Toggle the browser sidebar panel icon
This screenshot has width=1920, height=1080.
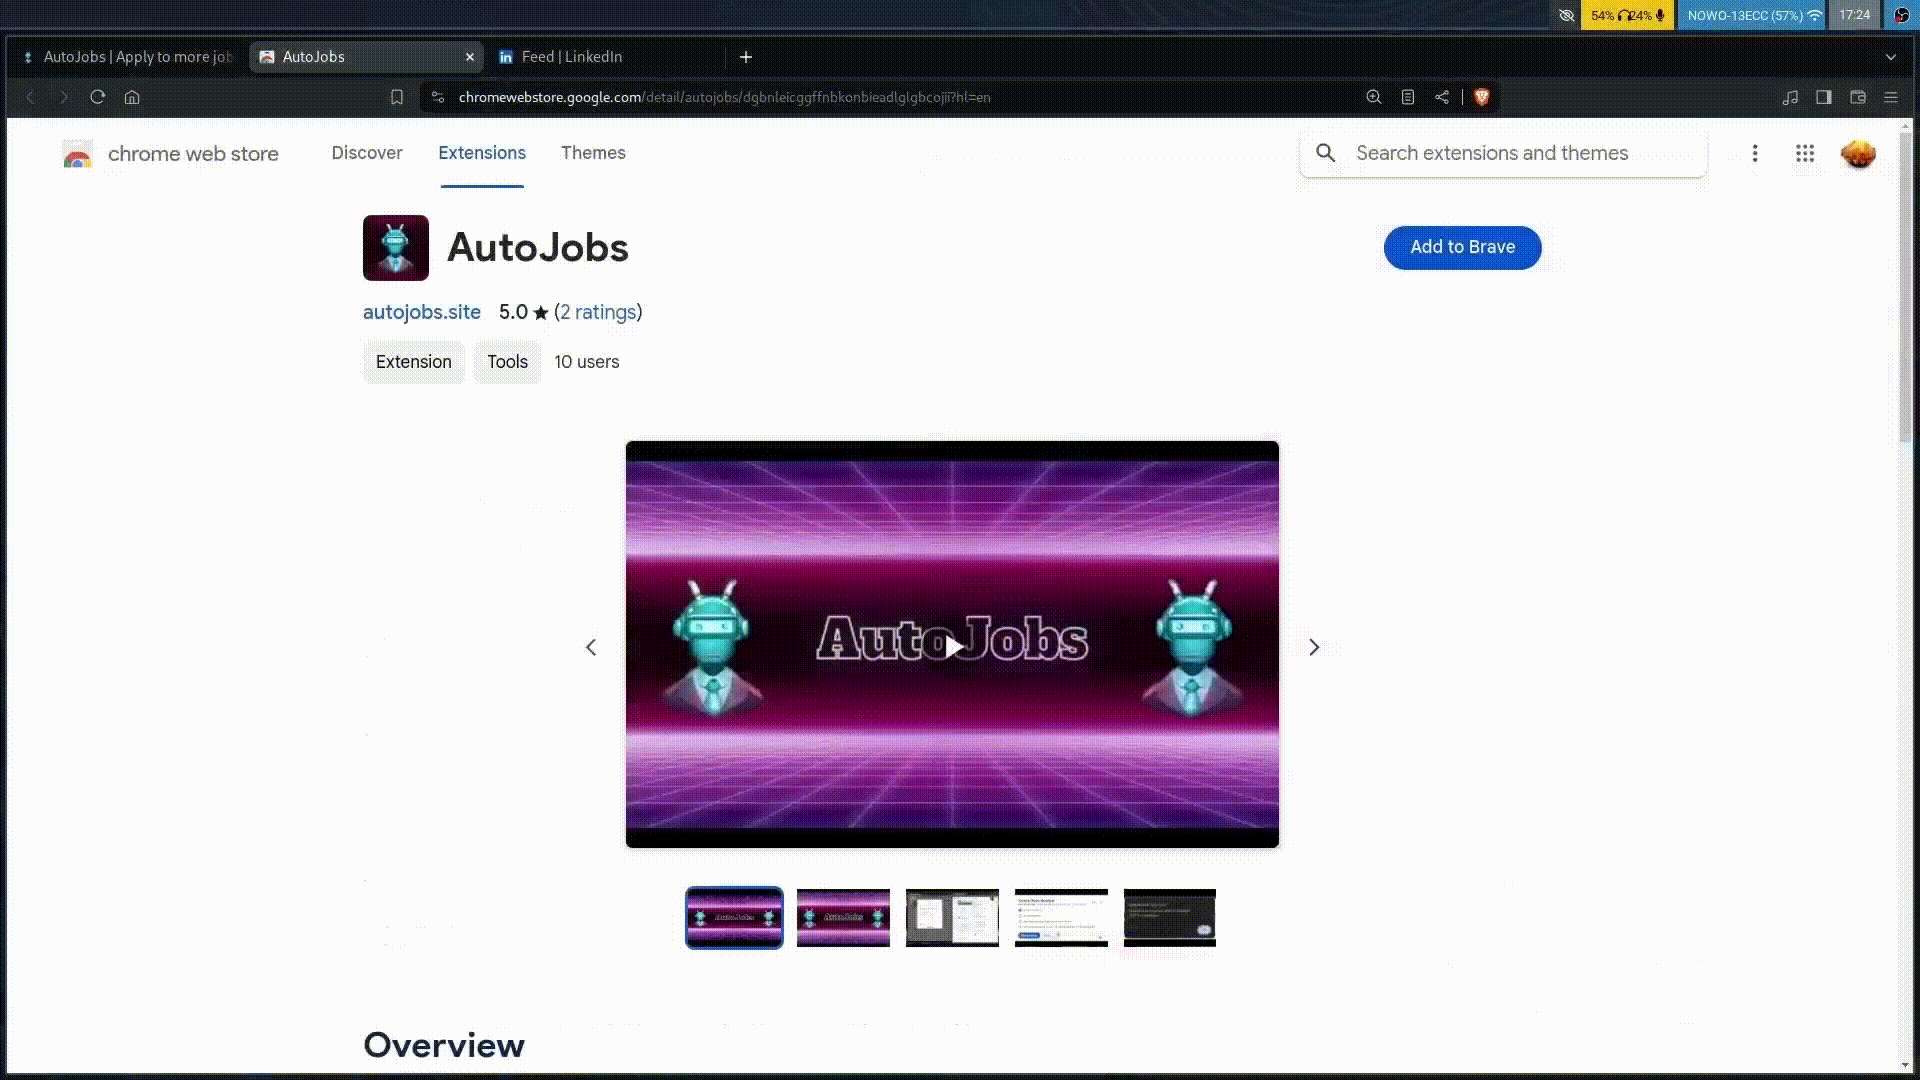[x=1824, y=97]
